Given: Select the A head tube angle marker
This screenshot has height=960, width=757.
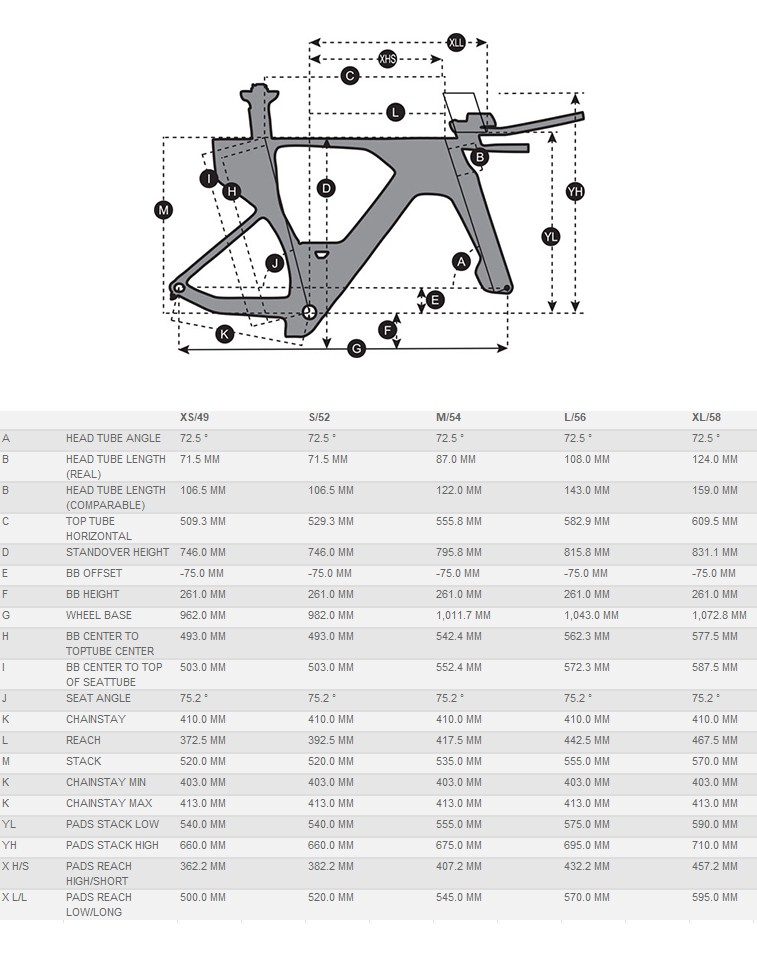Looking at the screenshot, I should (x=461, y=262).
